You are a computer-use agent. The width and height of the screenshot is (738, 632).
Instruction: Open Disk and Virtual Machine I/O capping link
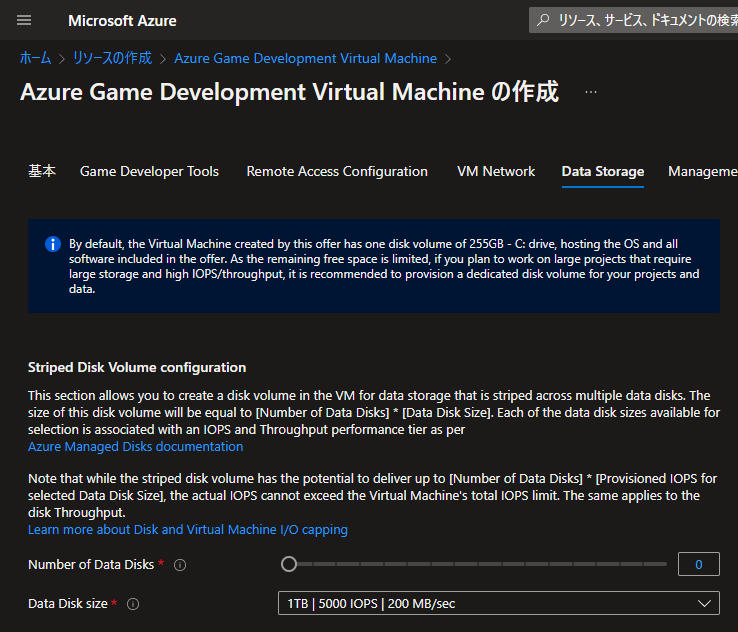(188, 530)
